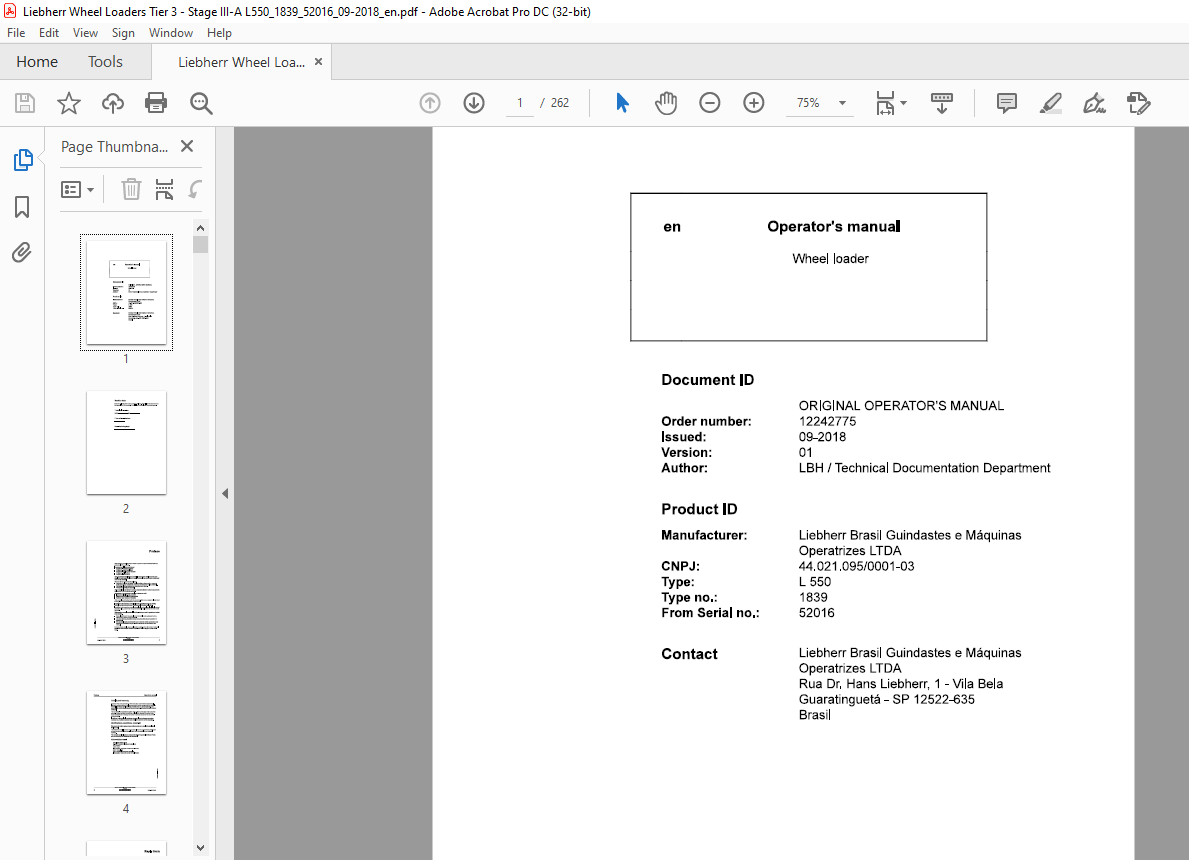Click the serial number 52016
Viewport: 1189px width, 860px height.
pos(817,613)
